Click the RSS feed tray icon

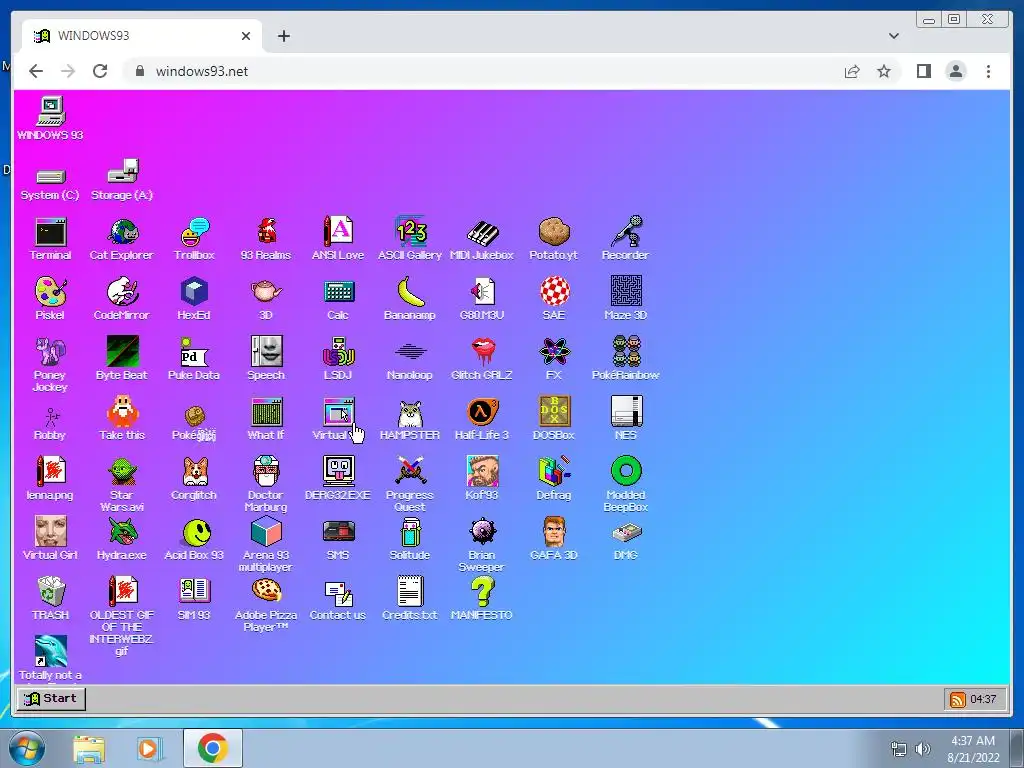[957, 699]
